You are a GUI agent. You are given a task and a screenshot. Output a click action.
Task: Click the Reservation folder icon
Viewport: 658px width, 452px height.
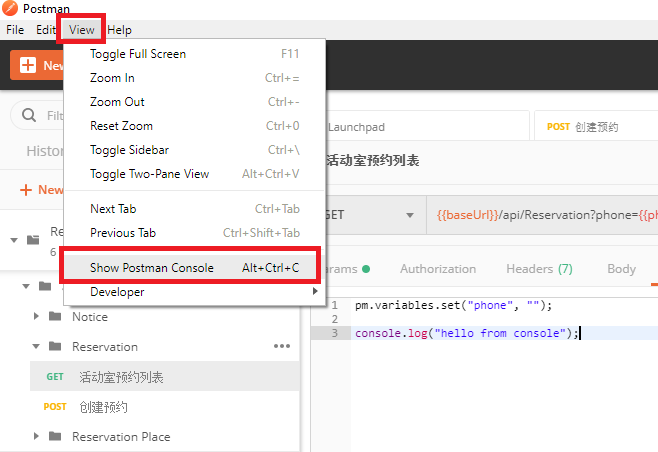(55, 346)
